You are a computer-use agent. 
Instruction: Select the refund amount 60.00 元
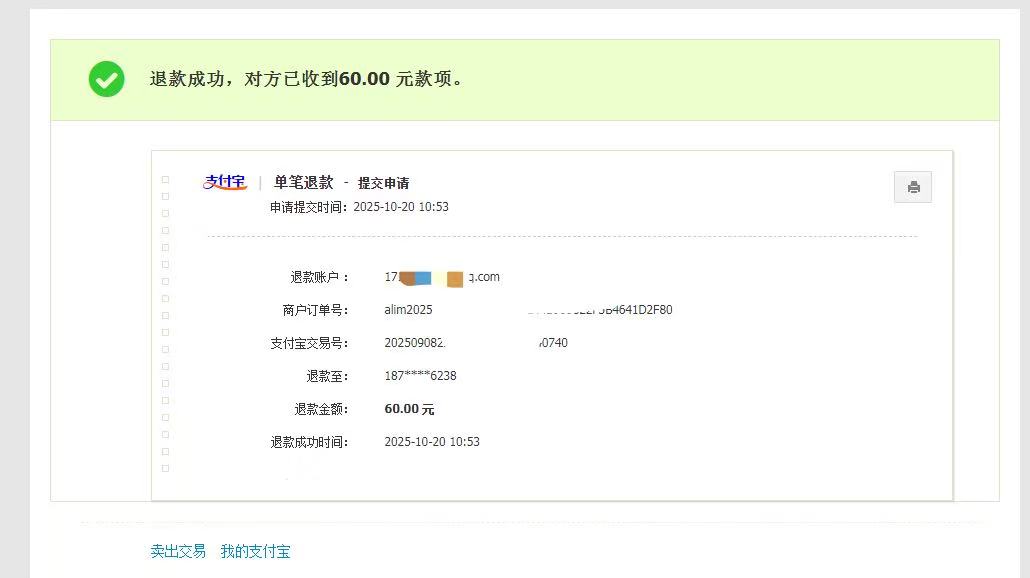tap(408, 409)
